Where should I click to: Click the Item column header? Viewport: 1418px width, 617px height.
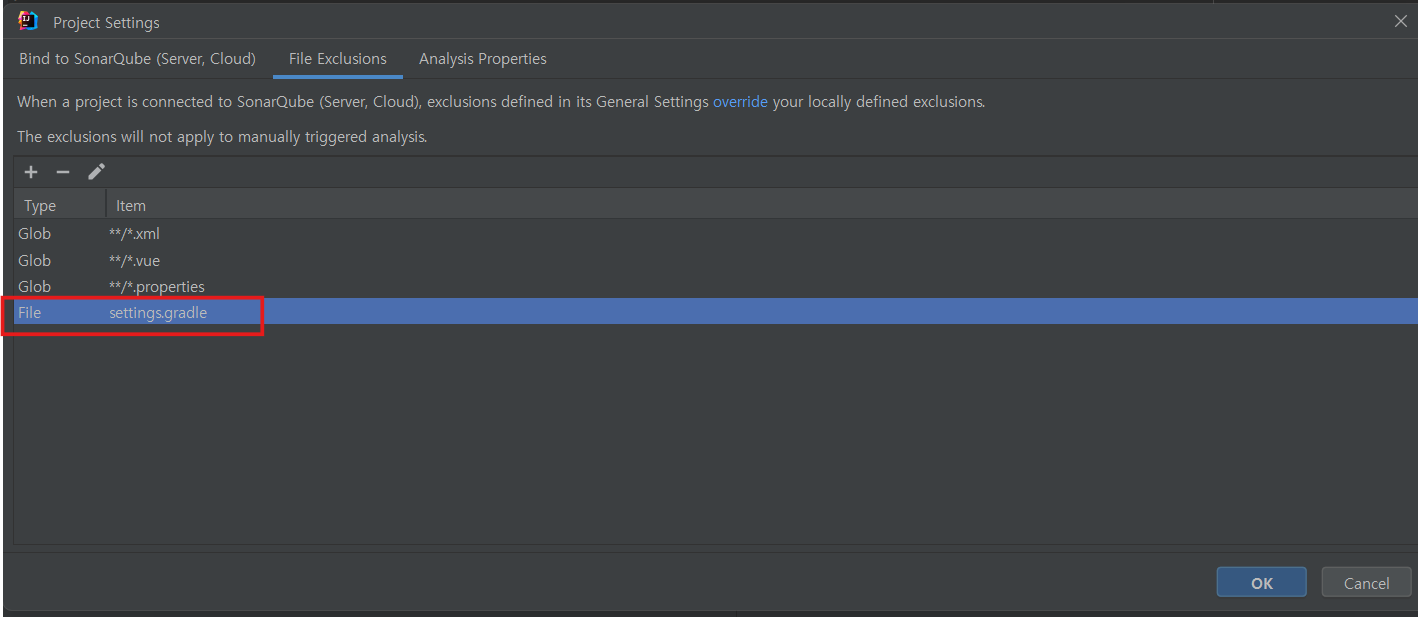[x=761, y=205]
